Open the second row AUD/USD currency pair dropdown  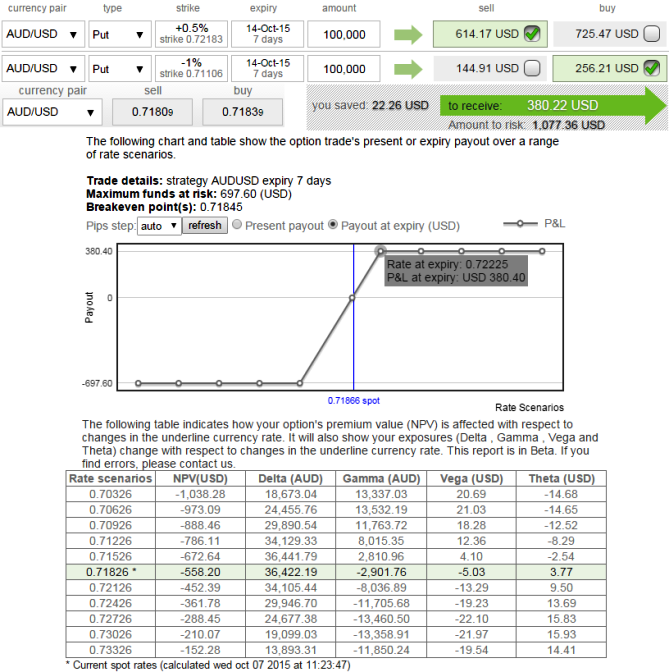43,68
